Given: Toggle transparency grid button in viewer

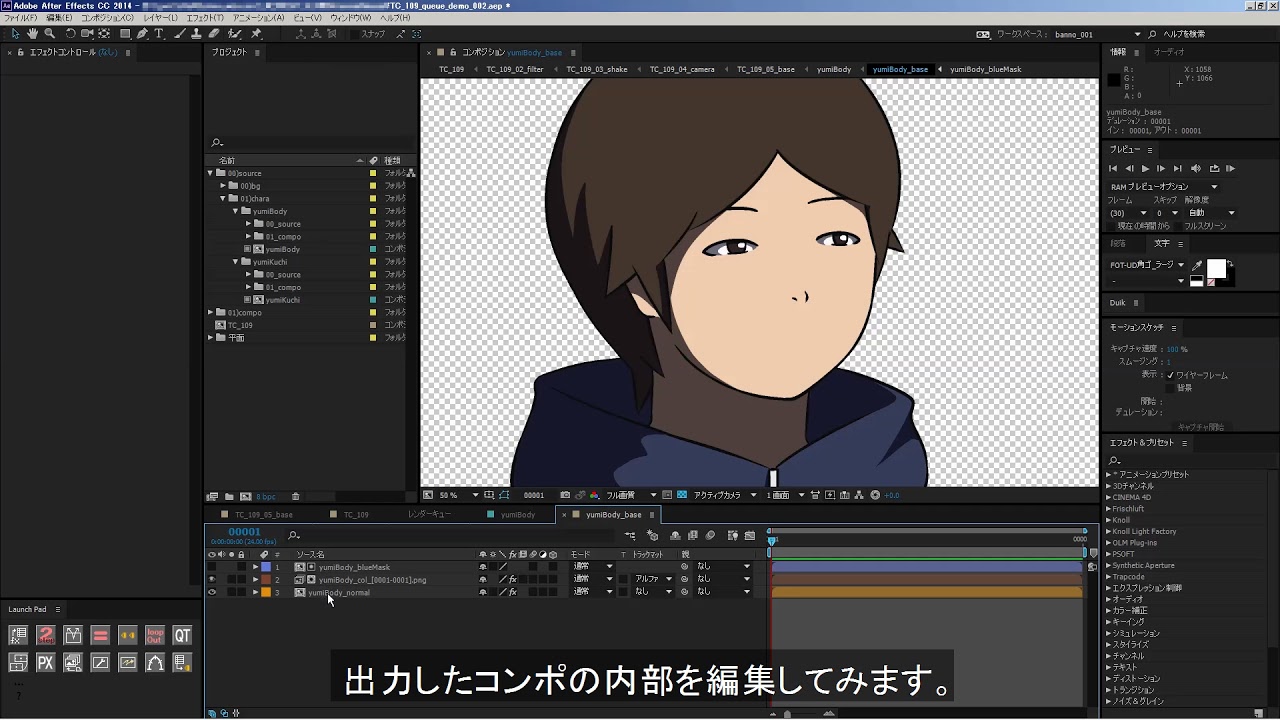Looking at the screenshot, I should point(682,495).
